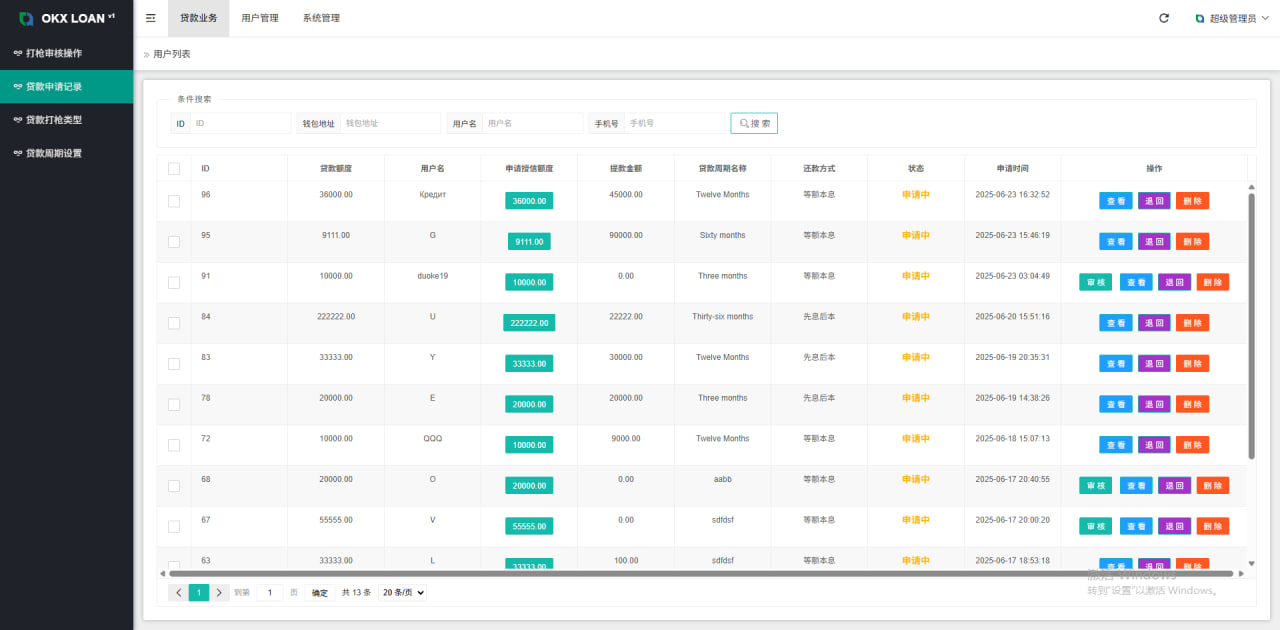Image resolution: width=1280 pixels, height=630 pixels.
Task: Click the OKX LOAN logo icon
Action: [26, 18]
